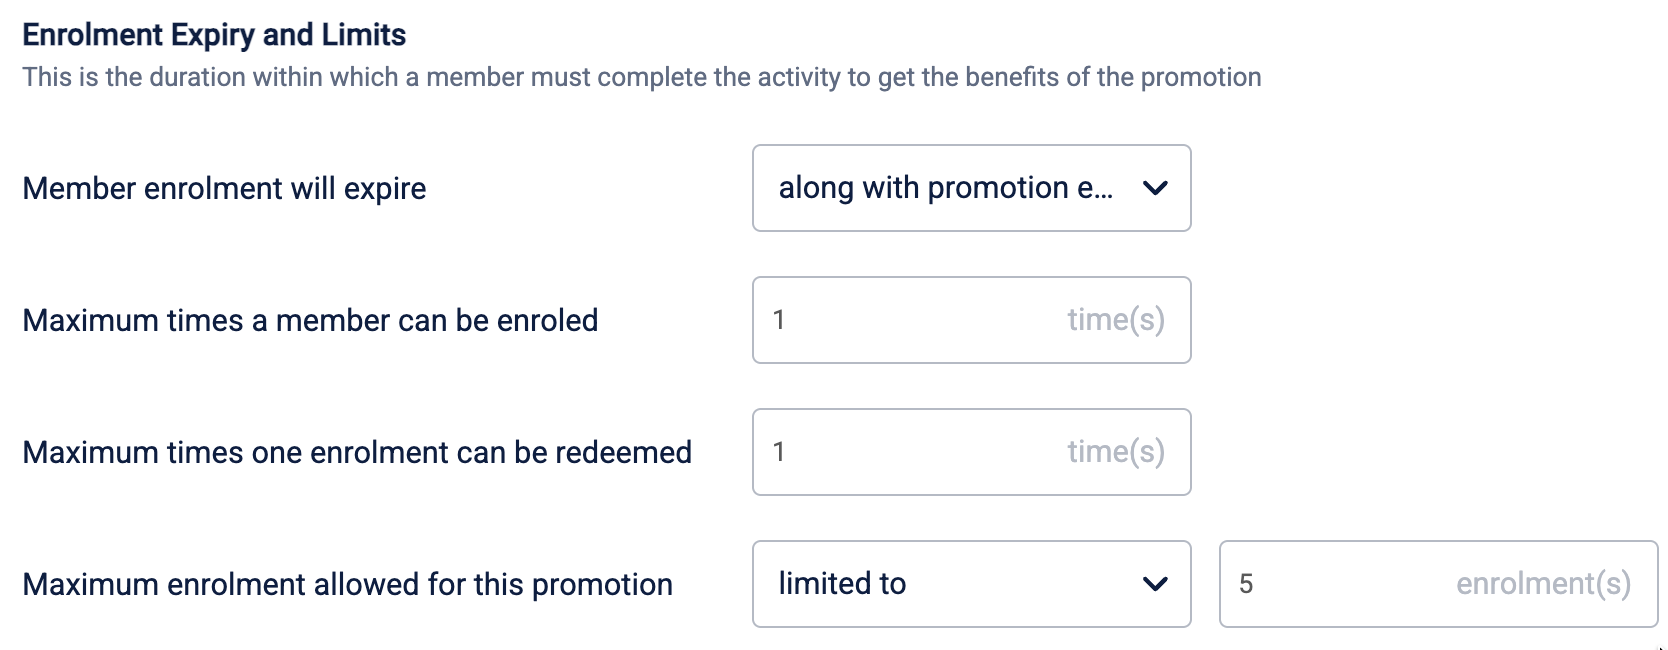1668x650 pixels.
Task: Click the 'Maximum times a member can be enroled' label
Action: (x=310, y=320)
